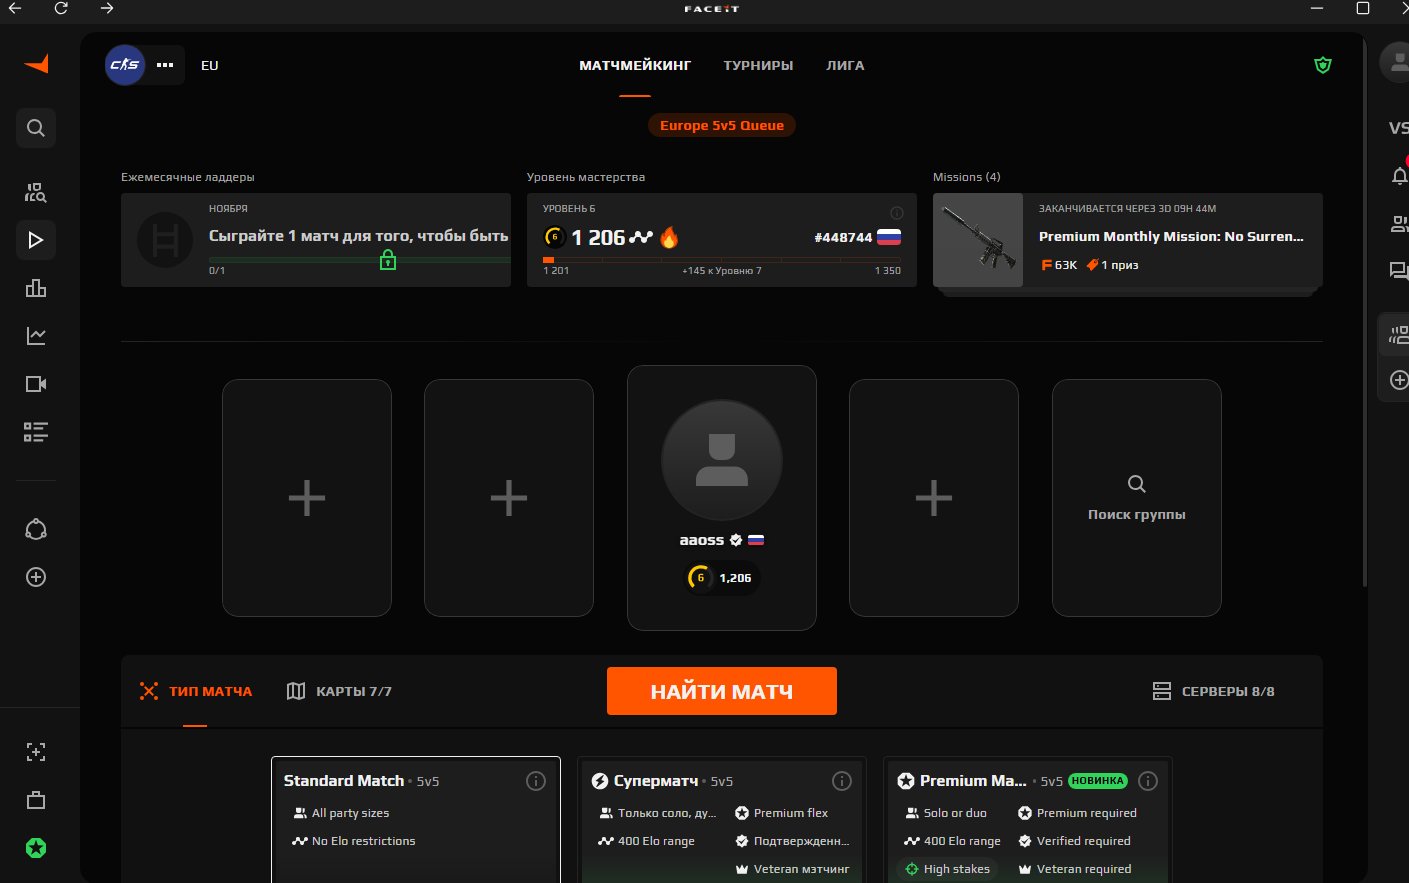Viewport: 1409px width, 883px height.
Task: Click the notifications bell icon
Action: pyautogui.click(x=1399, y=176)
